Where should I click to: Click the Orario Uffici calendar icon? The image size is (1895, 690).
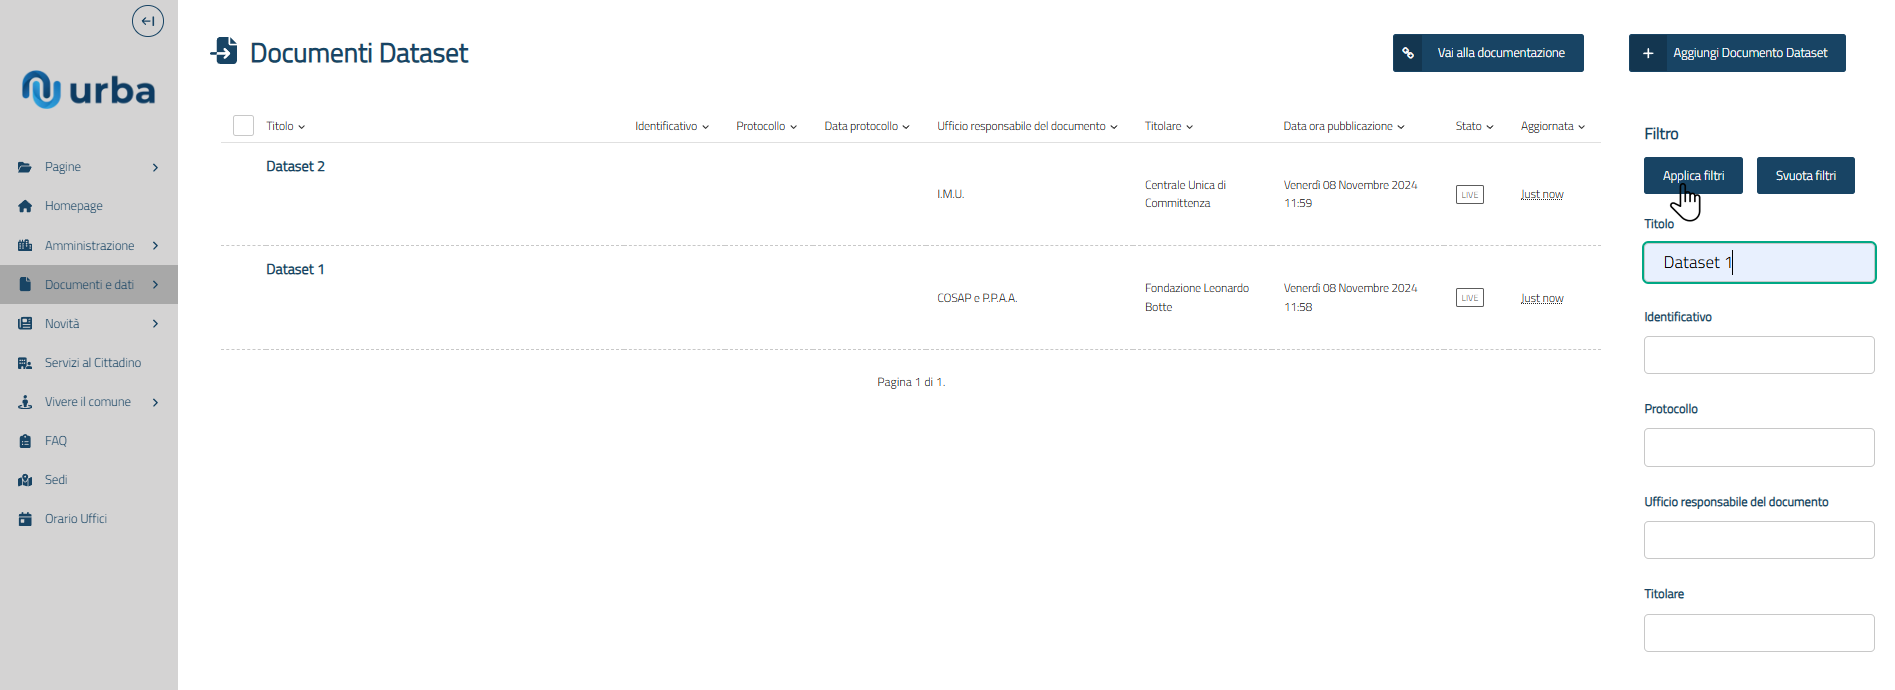pyautogui.click(x=25, y=519)
